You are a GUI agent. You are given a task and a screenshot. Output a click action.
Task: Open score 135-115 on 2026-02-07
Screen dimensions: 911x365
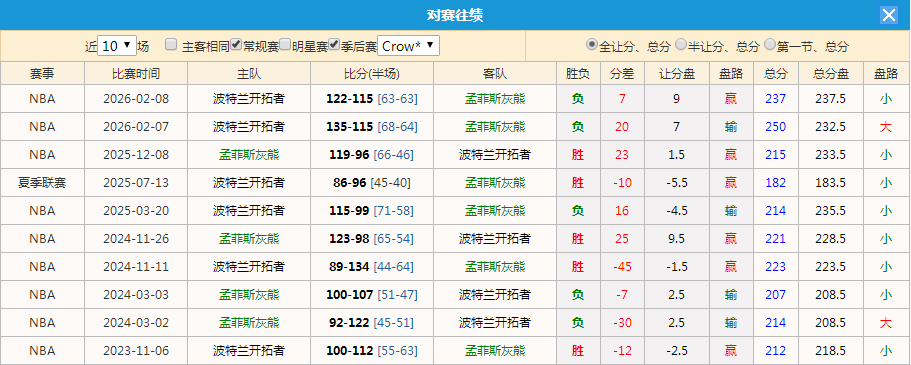[x=349, y=127]
